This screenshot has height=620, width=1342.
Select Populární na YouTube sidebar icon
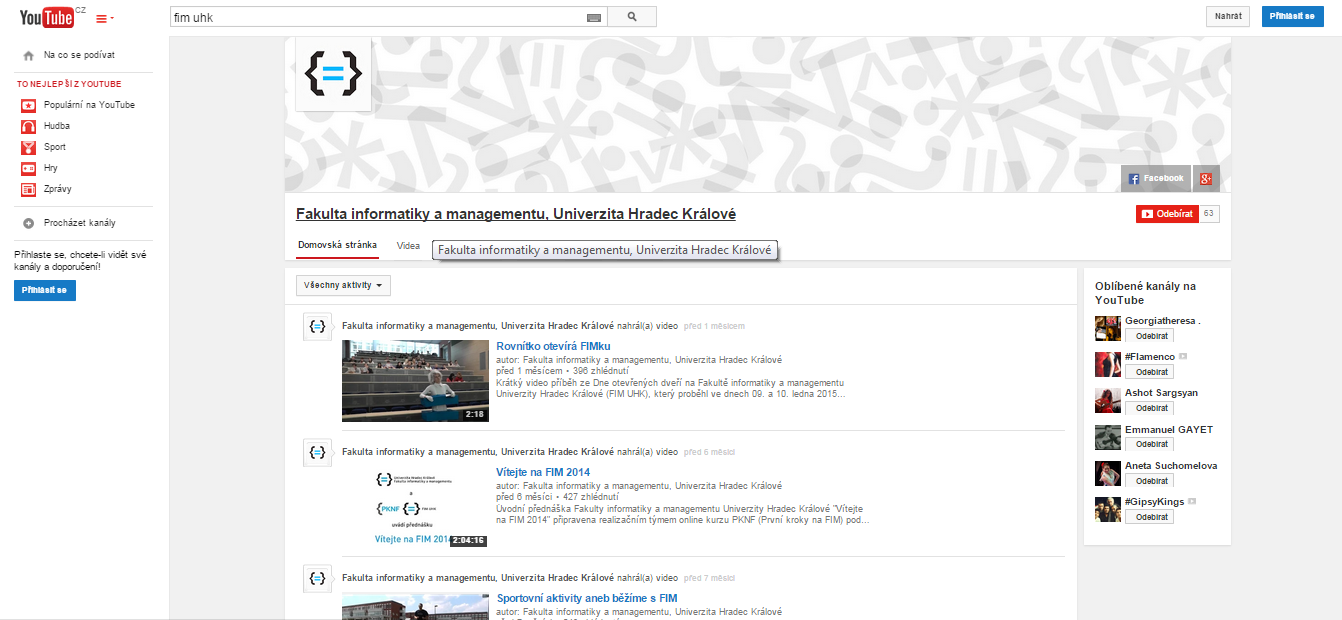(29, 105)
